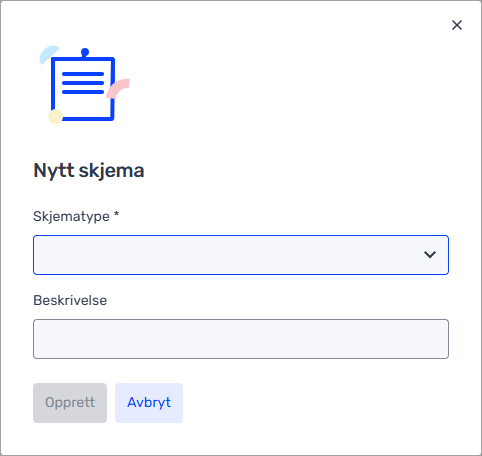This screenshot has height=456, width=482.
Task: Click the blue clipboard illustration
Action: pyautogui.click(x=84, y=85)
